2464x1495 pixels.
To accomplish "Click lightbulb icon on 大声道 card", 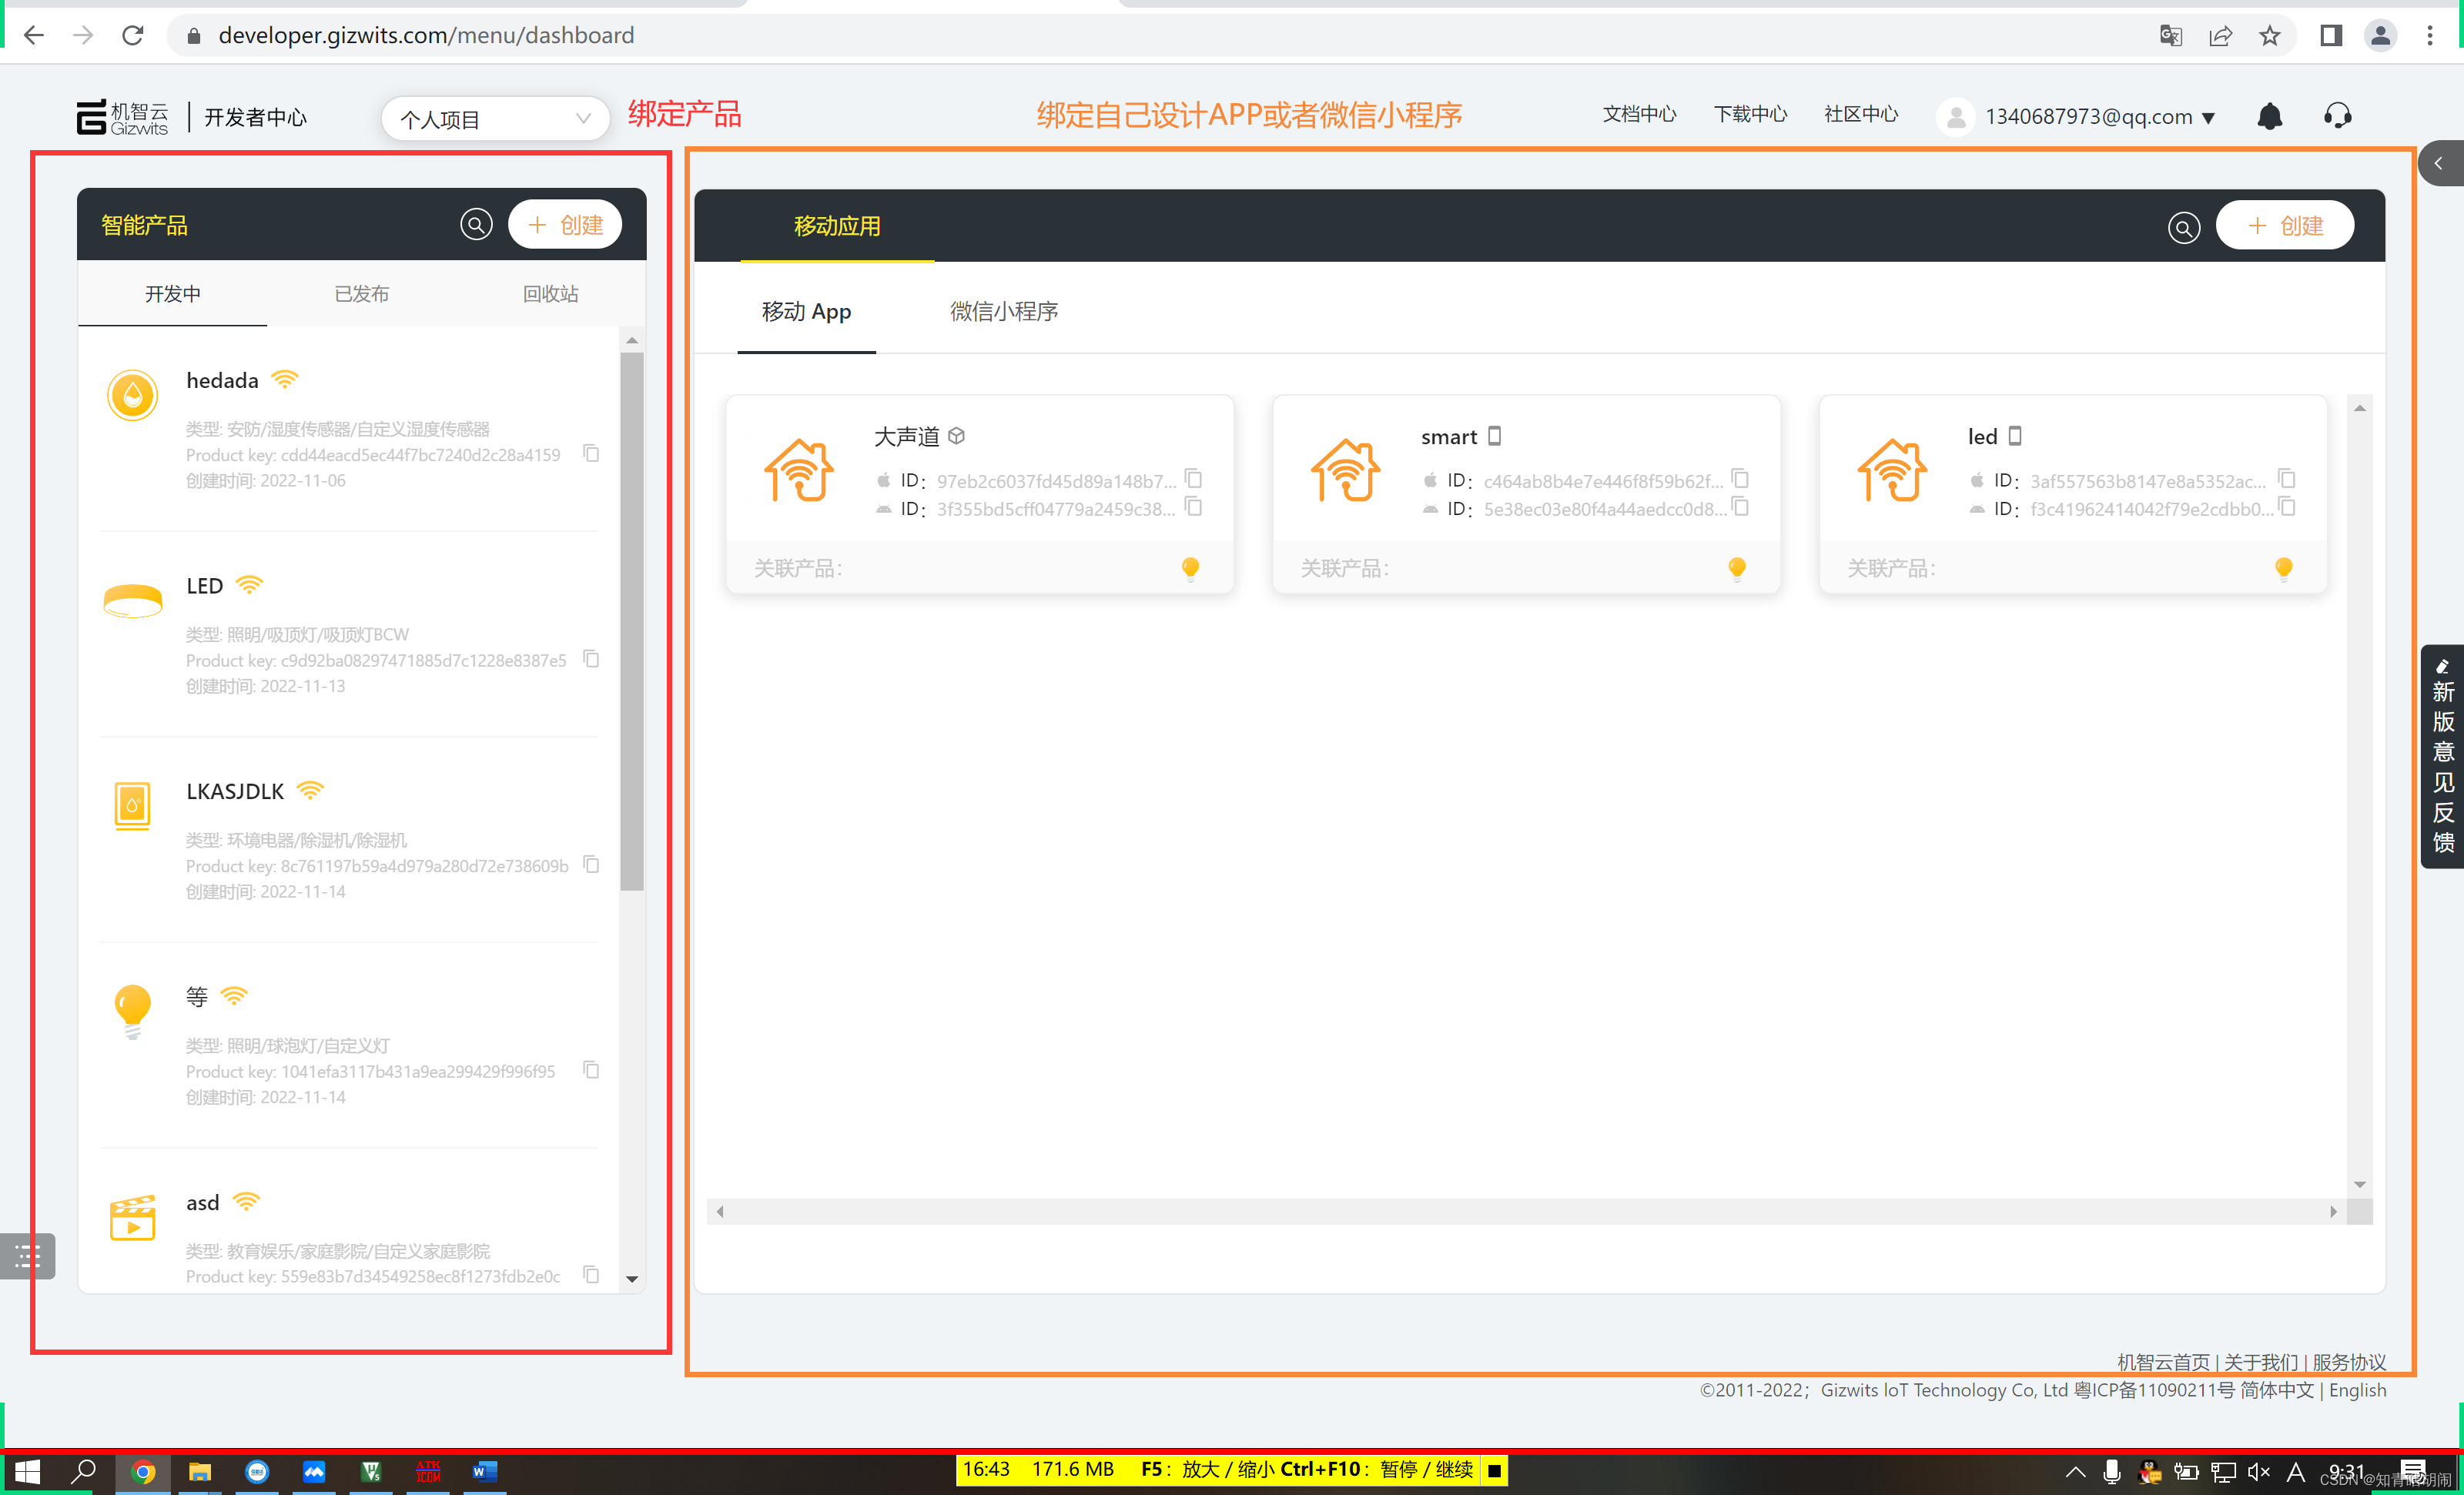I will pos(1190,568).
